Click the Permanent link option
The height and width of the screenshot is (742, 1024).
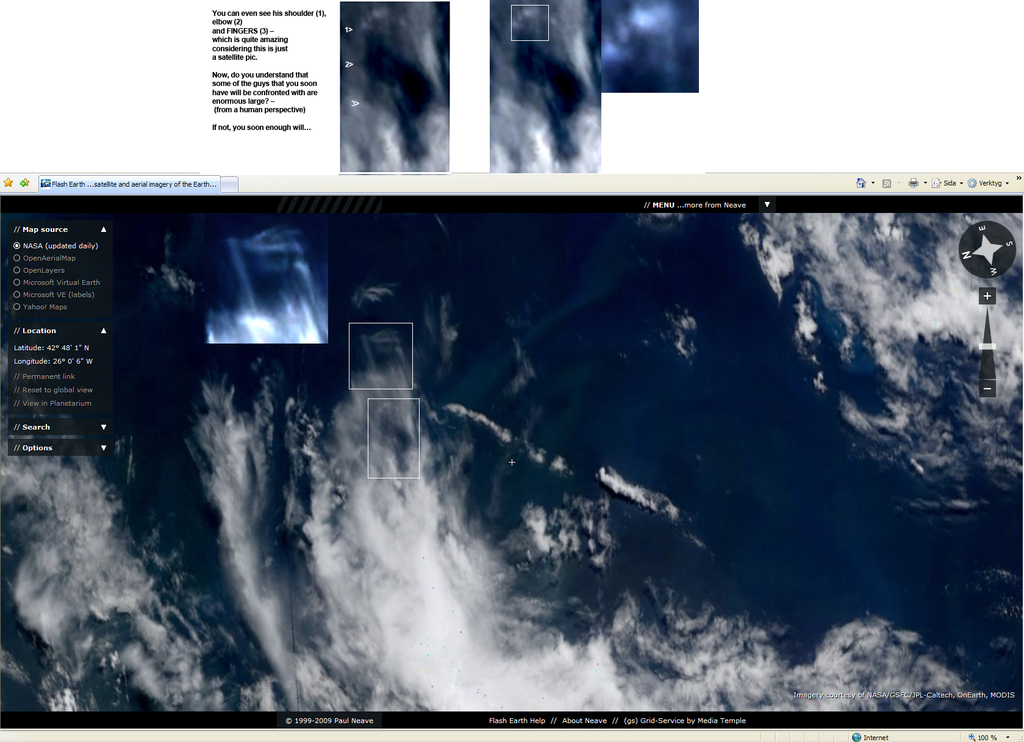(x=48, y=377)
